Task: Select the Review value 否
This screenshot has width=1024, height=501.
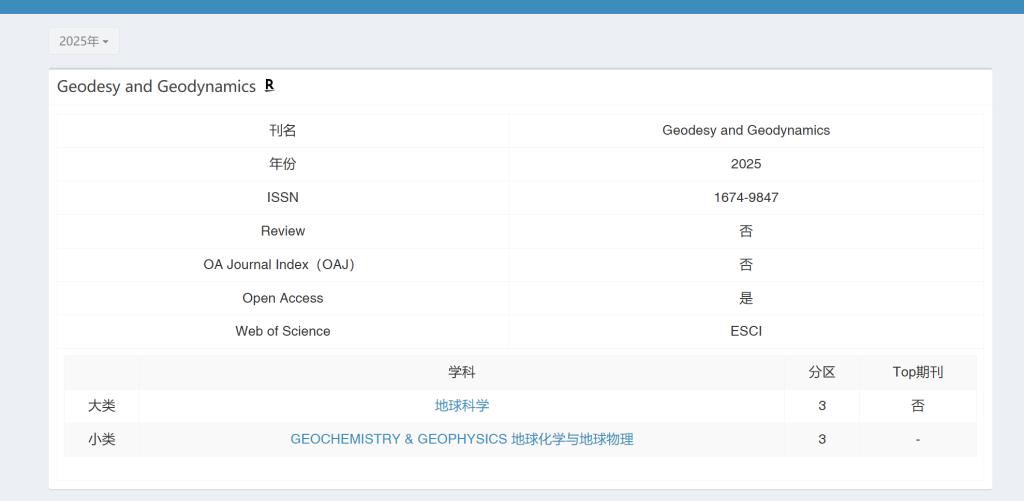Action: pyautogui.click(x=746, y=231)
